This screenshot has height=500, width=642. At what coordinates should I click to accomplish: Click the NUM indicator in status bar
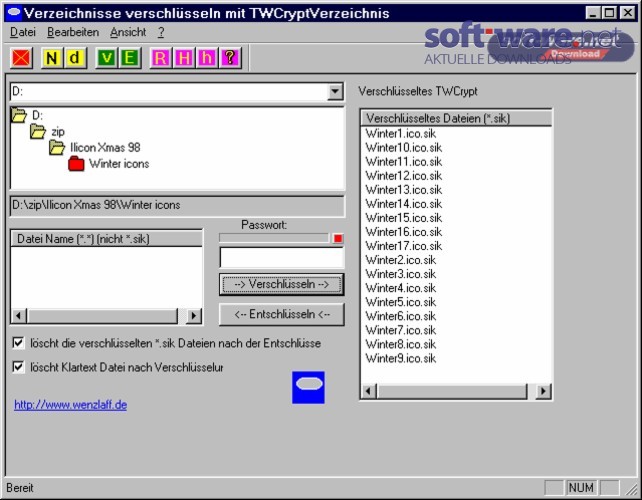[x=581, y=488]
